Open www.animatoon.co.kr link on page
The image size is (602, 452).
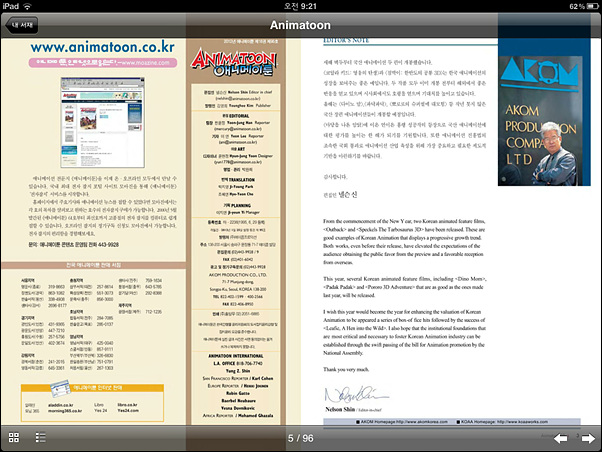point(103,47)
